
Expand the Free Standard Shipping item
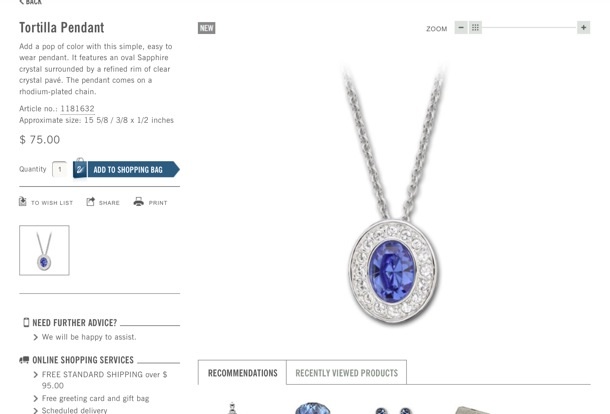[100, 380]
